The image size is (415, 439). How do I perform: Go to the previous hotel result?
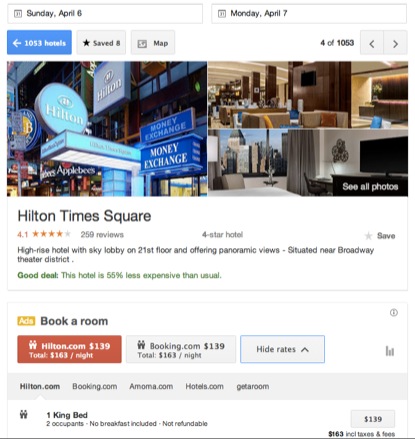[372, 43]
